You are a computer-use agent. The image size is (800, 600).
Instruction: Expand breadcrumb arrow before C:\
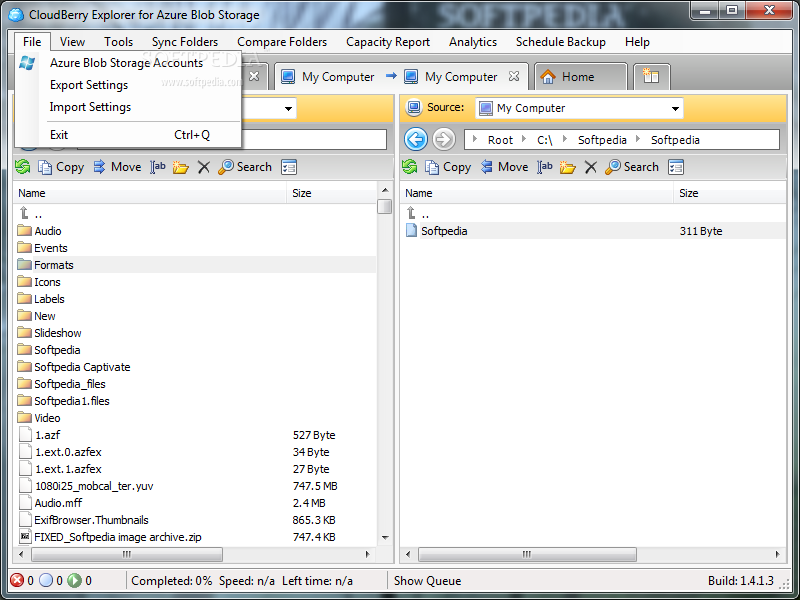point(524,139)
